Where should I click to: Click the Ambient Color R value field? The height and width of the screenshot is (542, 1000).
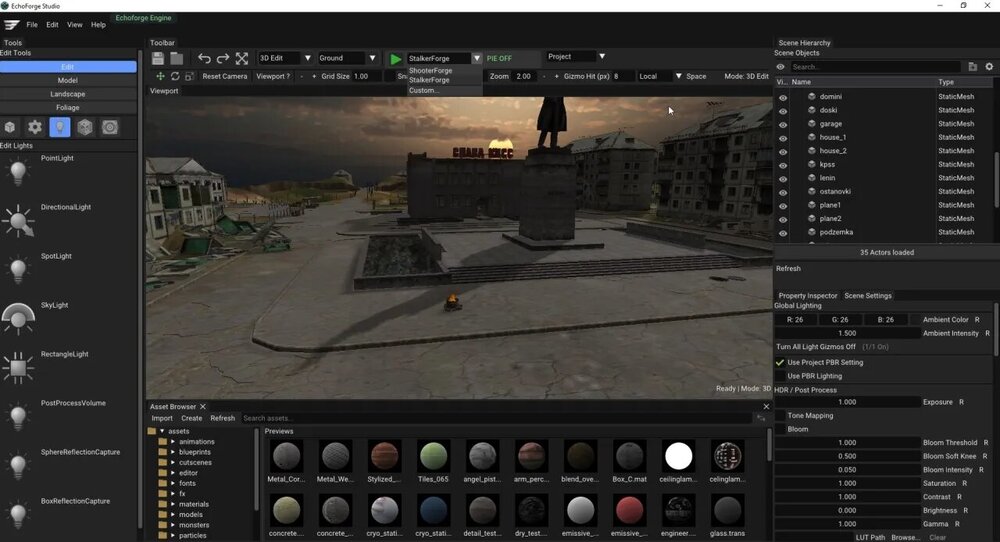(x=795, y=319)
